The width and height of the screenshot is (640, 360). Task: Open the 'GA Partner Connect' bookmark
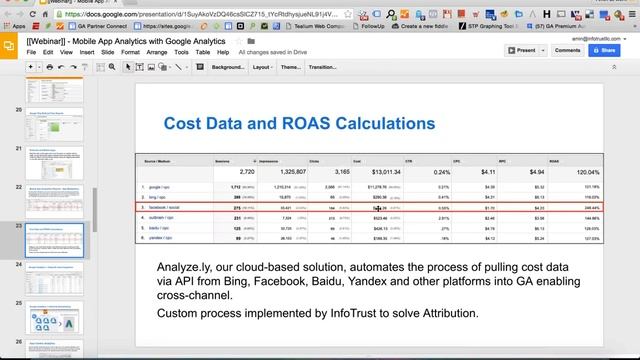[x=98, y=26]
